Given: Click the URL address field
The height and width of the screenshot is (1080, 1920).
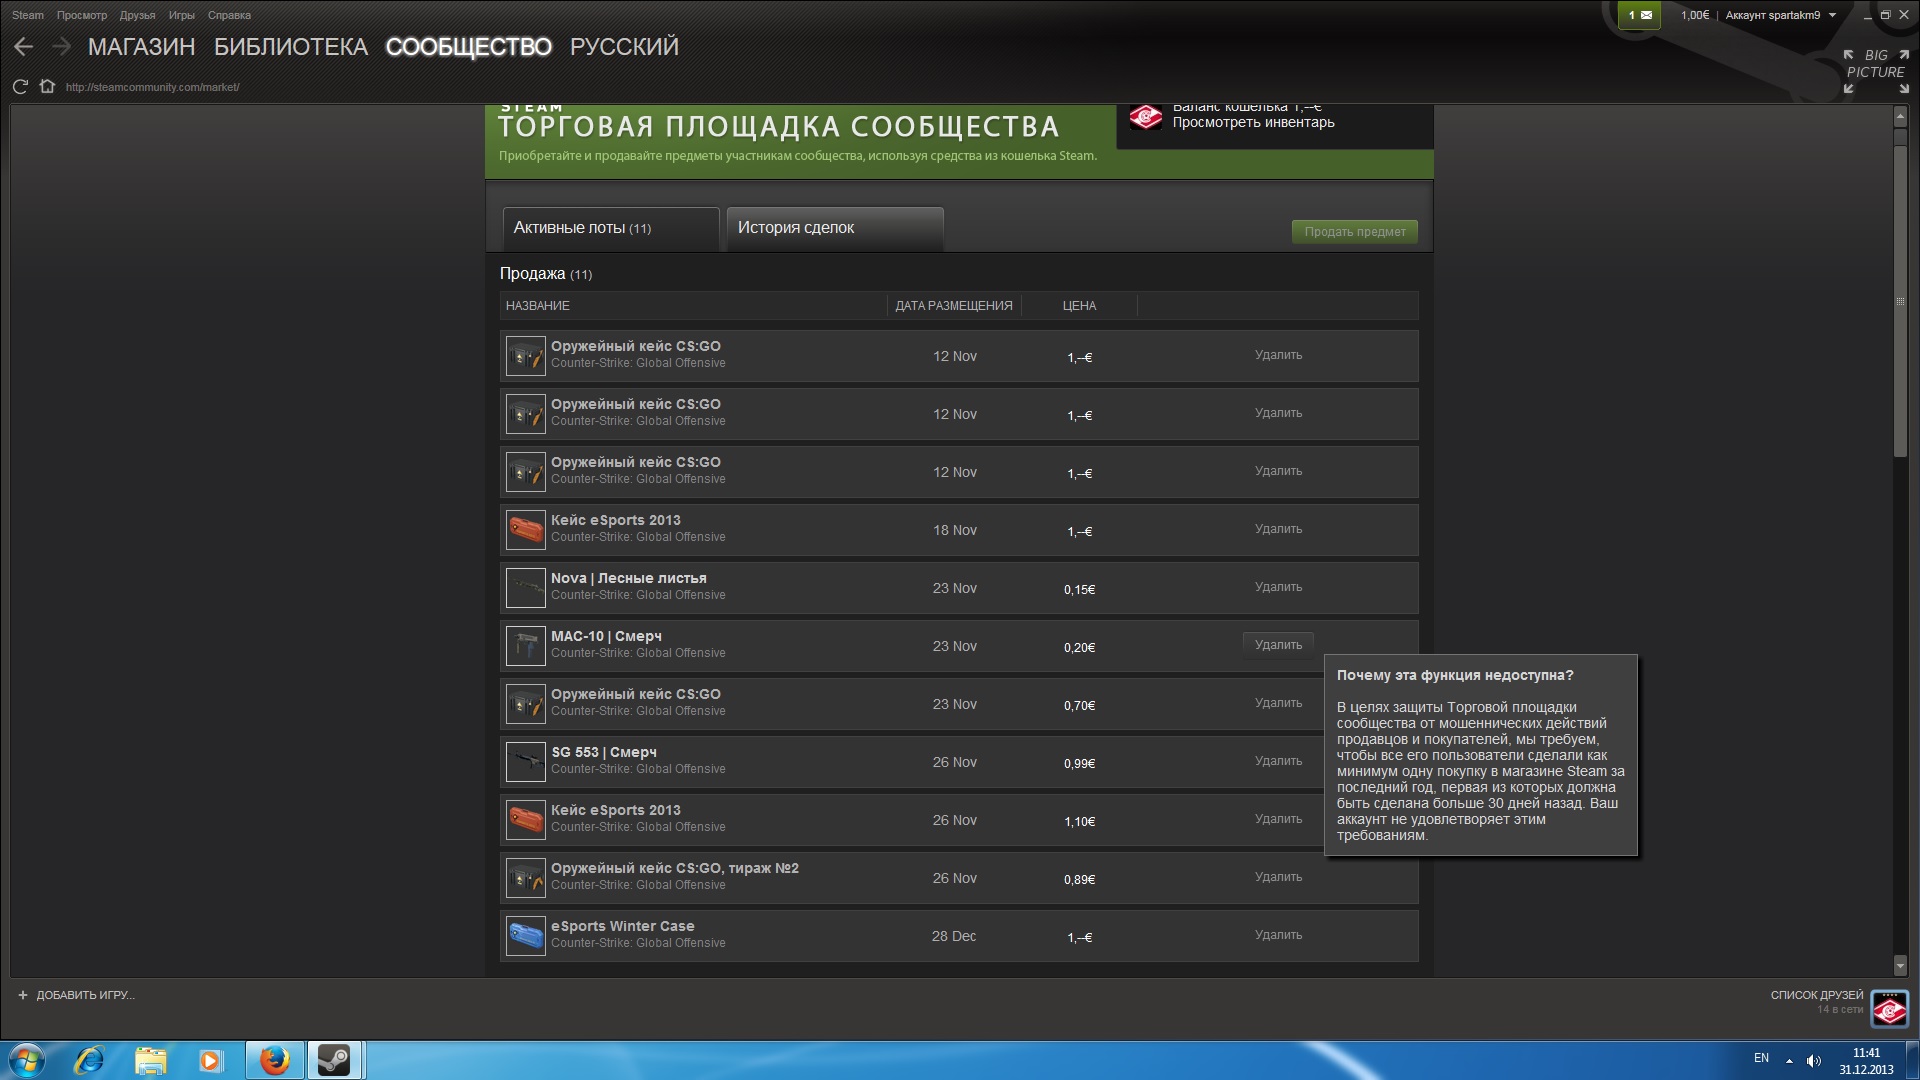Looking at the screenshot, I should click(153, 87).
